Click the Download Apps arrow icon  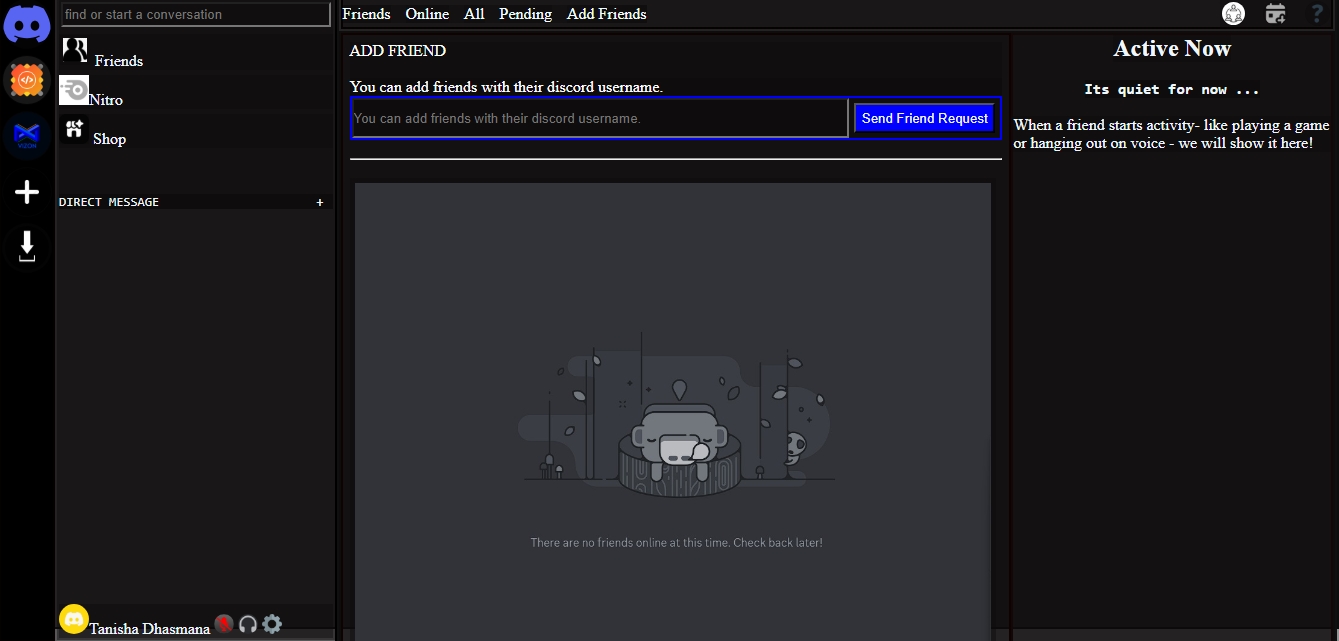[x=27, y=246]
